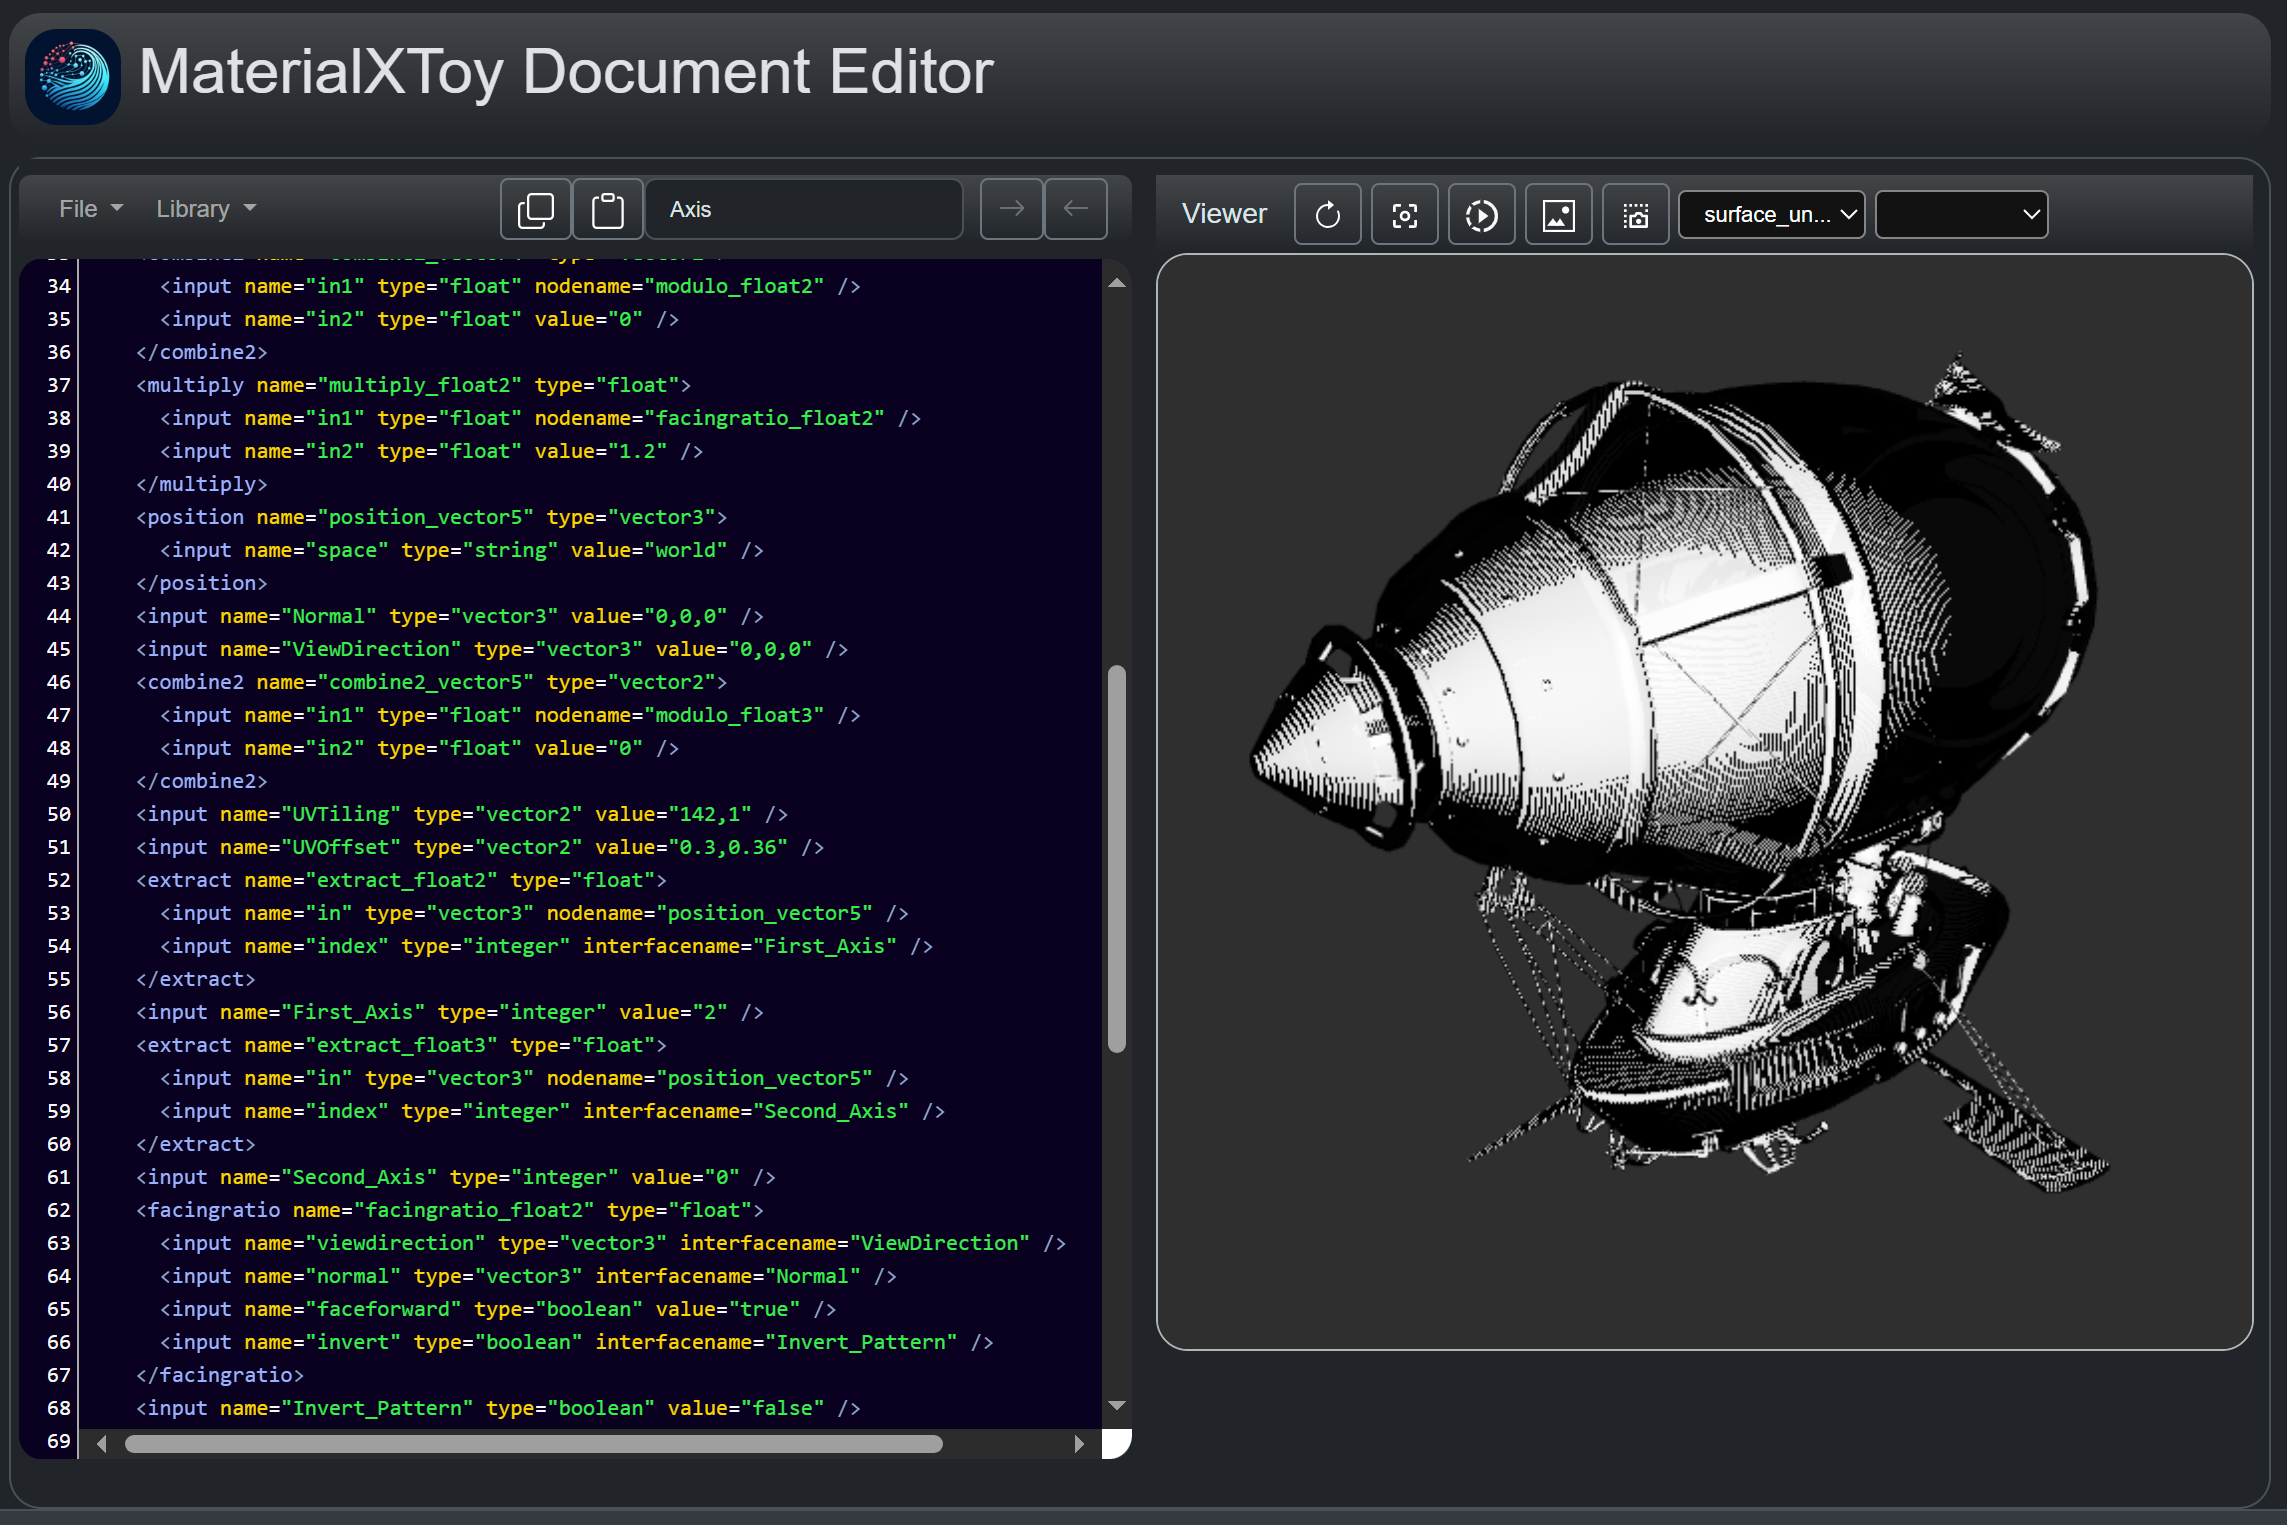Click "ViewDirection" on line 45

coord(371,649)
